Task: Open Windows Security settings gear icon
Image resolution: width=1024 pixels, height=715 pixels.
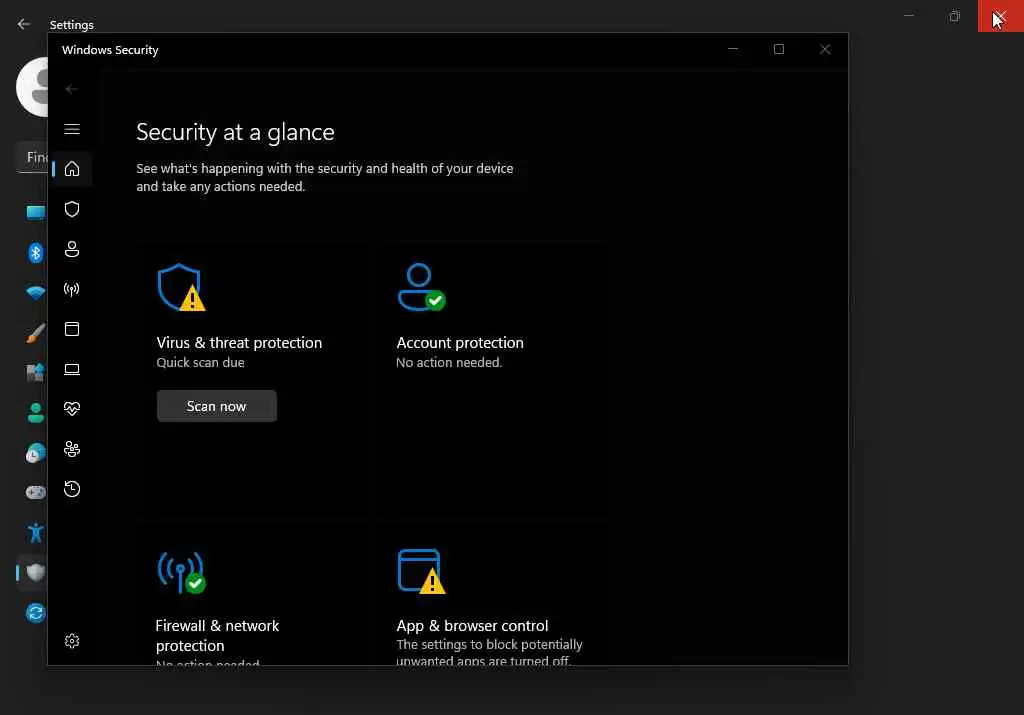Action: click(x=72, y=641)
